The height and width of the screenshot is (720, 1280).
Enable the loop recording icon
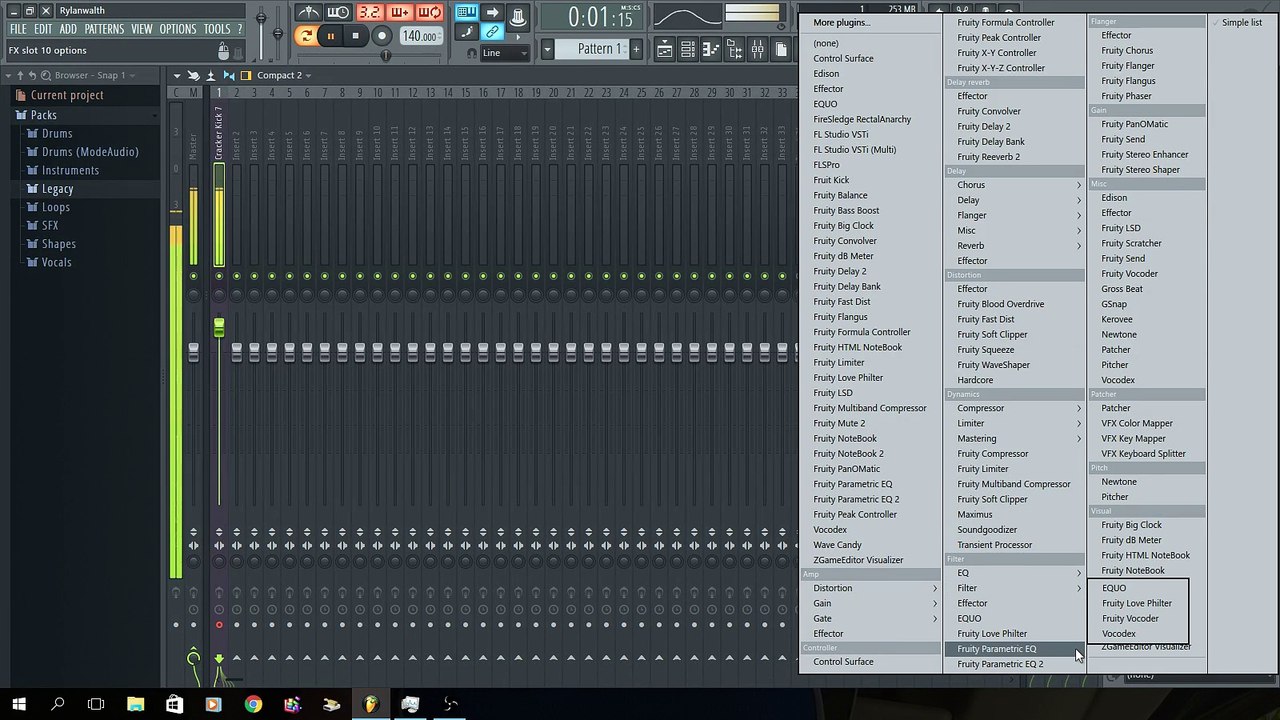point(430,13)
